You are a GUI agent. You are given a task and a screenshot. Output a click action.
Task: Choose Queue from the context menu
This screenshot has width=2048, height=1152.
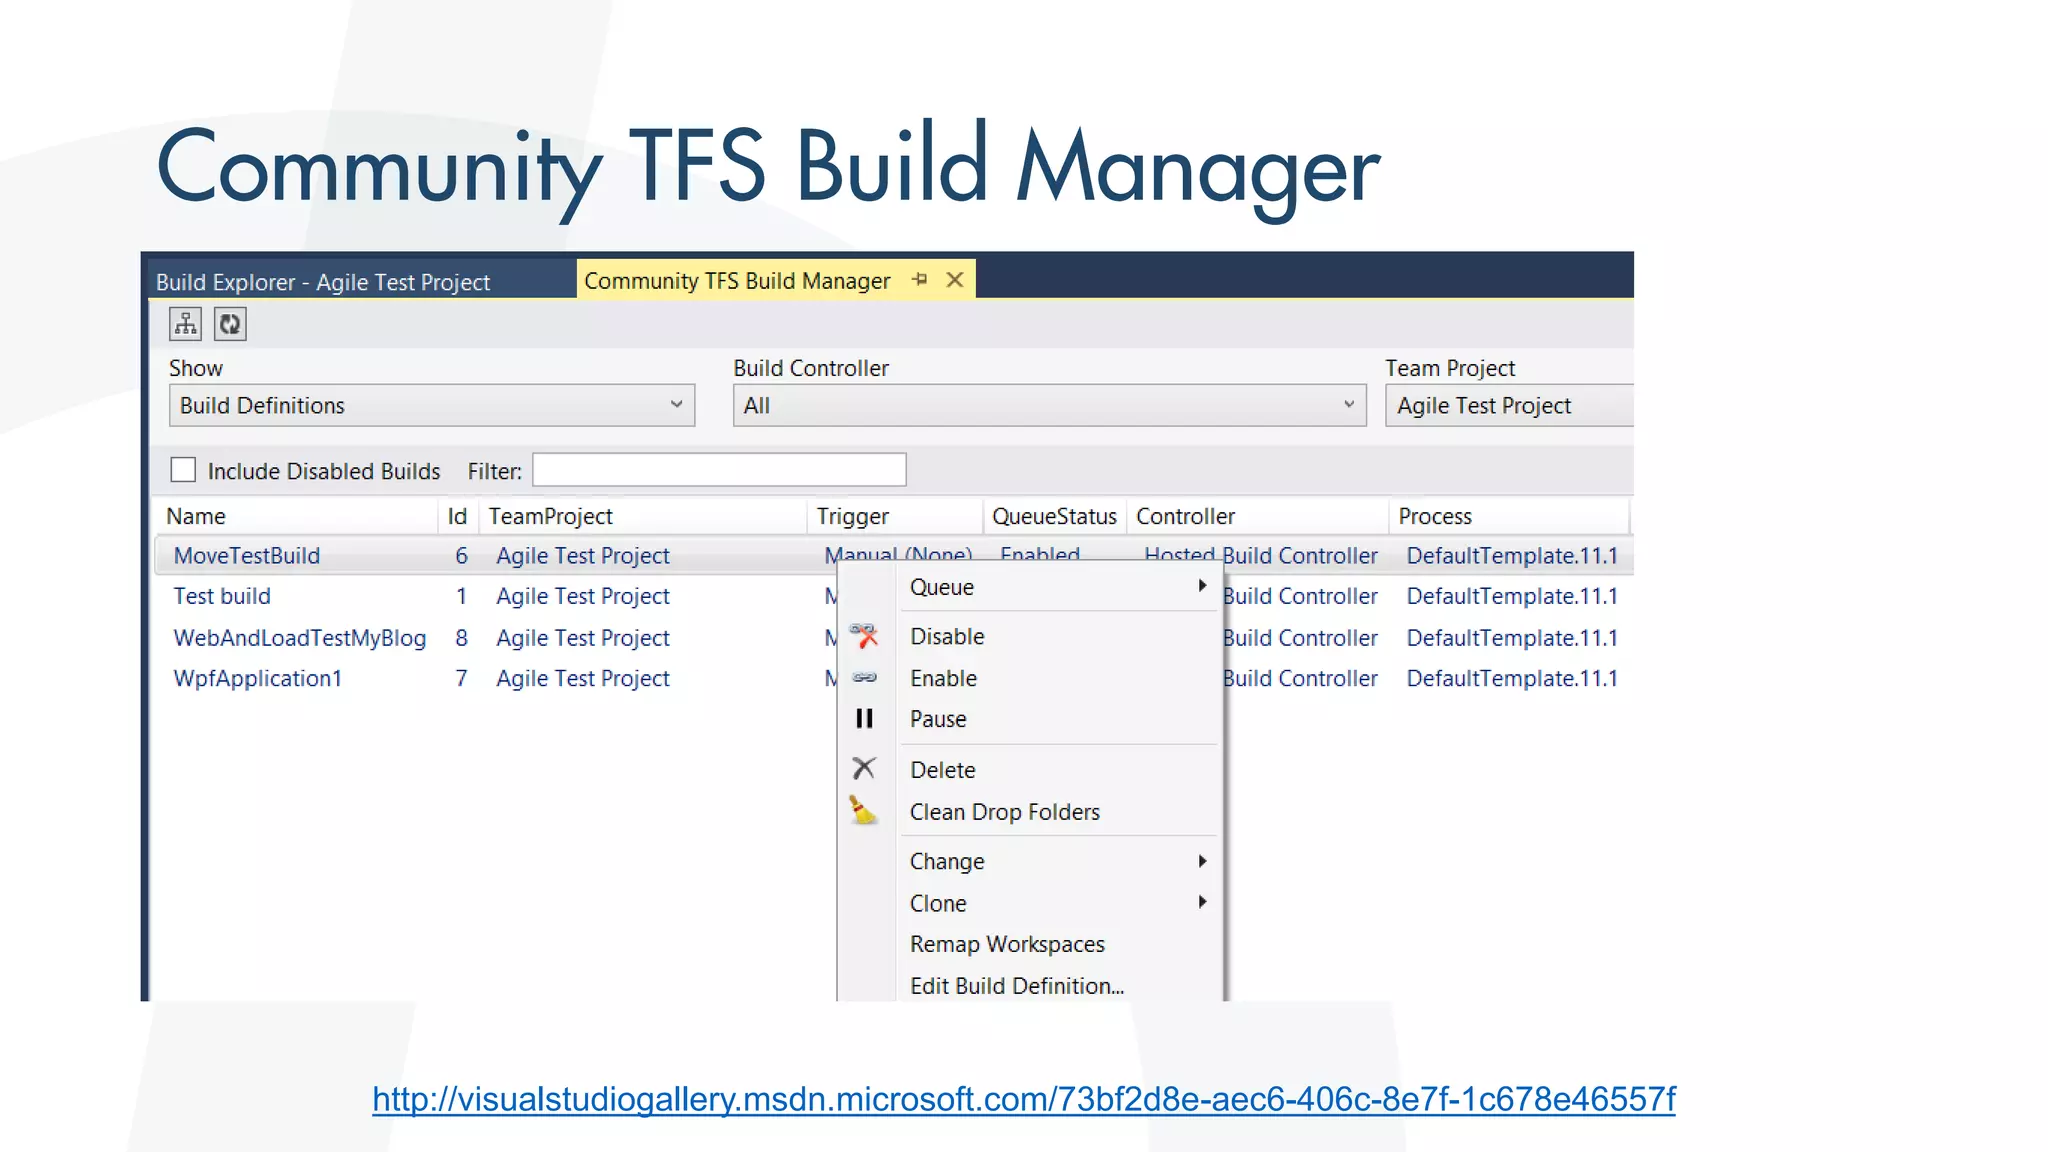tap(942, 587)
